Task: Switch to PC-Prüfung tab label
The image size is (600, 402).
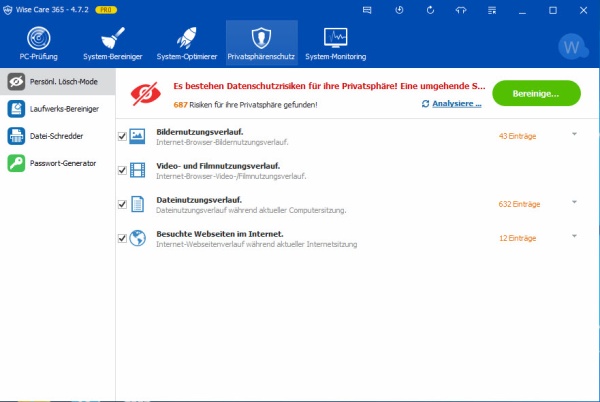Action: click(39, 57)
